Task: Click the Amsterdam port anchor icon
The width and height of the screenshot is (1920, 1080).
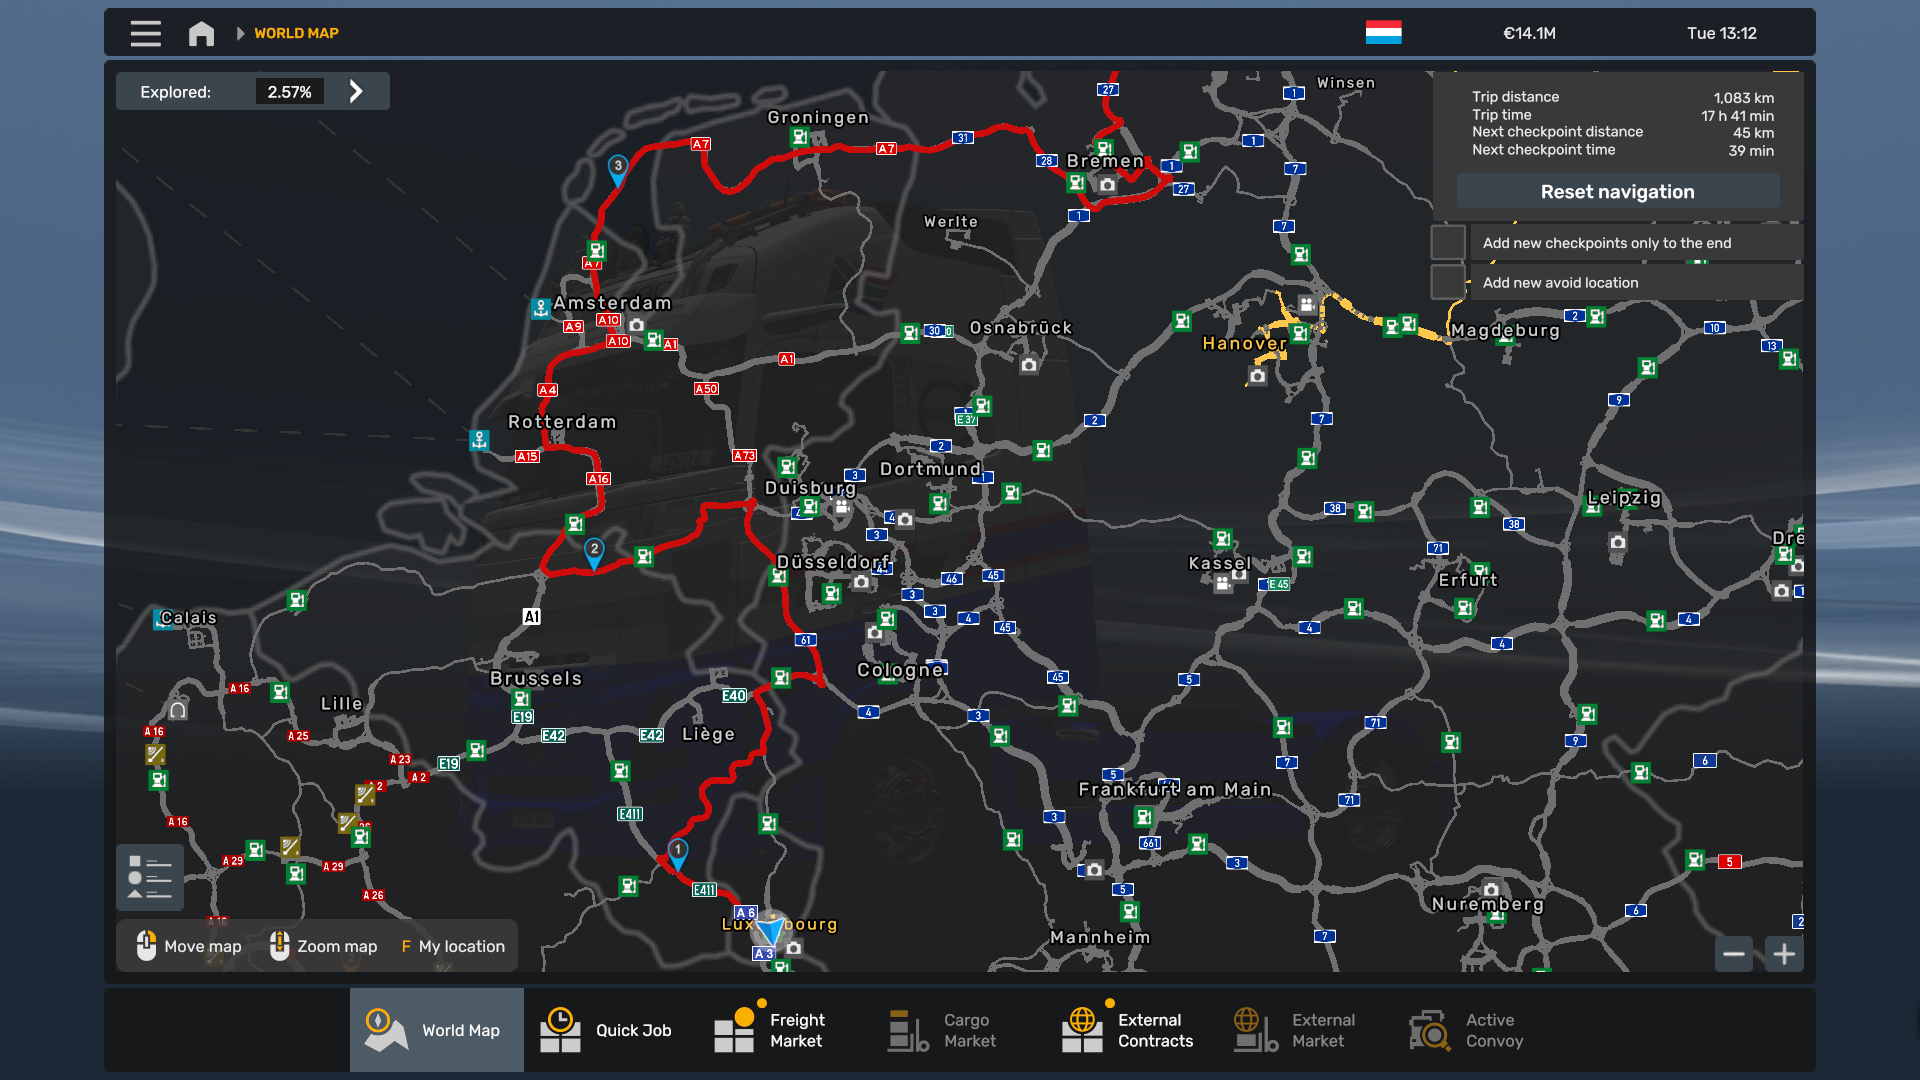Action: (541, 308)
